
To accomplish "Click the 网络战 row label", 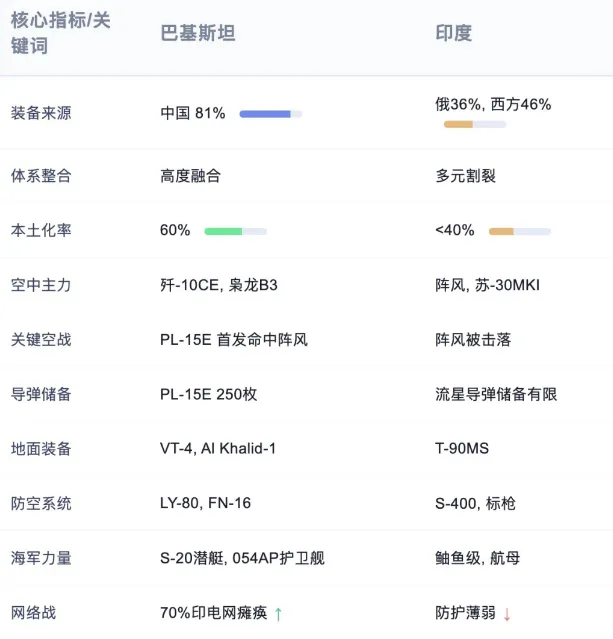I will [x=33, y=613].
